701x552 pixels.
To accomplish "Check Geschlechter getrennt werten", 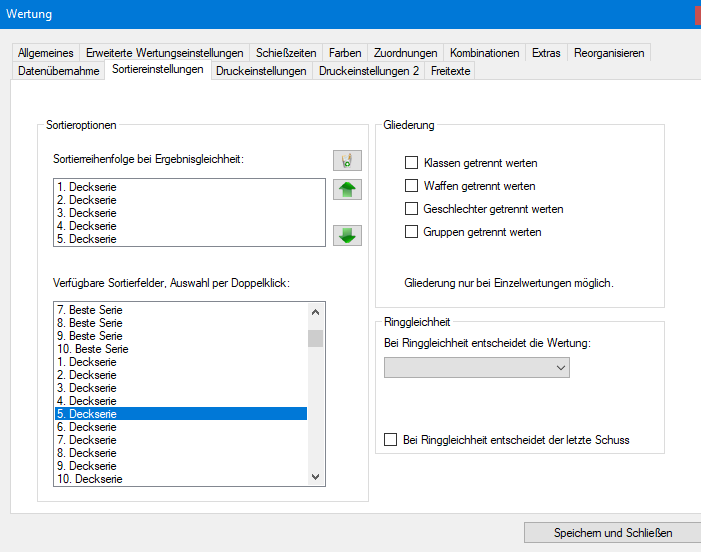I will (x=411, y=209).
